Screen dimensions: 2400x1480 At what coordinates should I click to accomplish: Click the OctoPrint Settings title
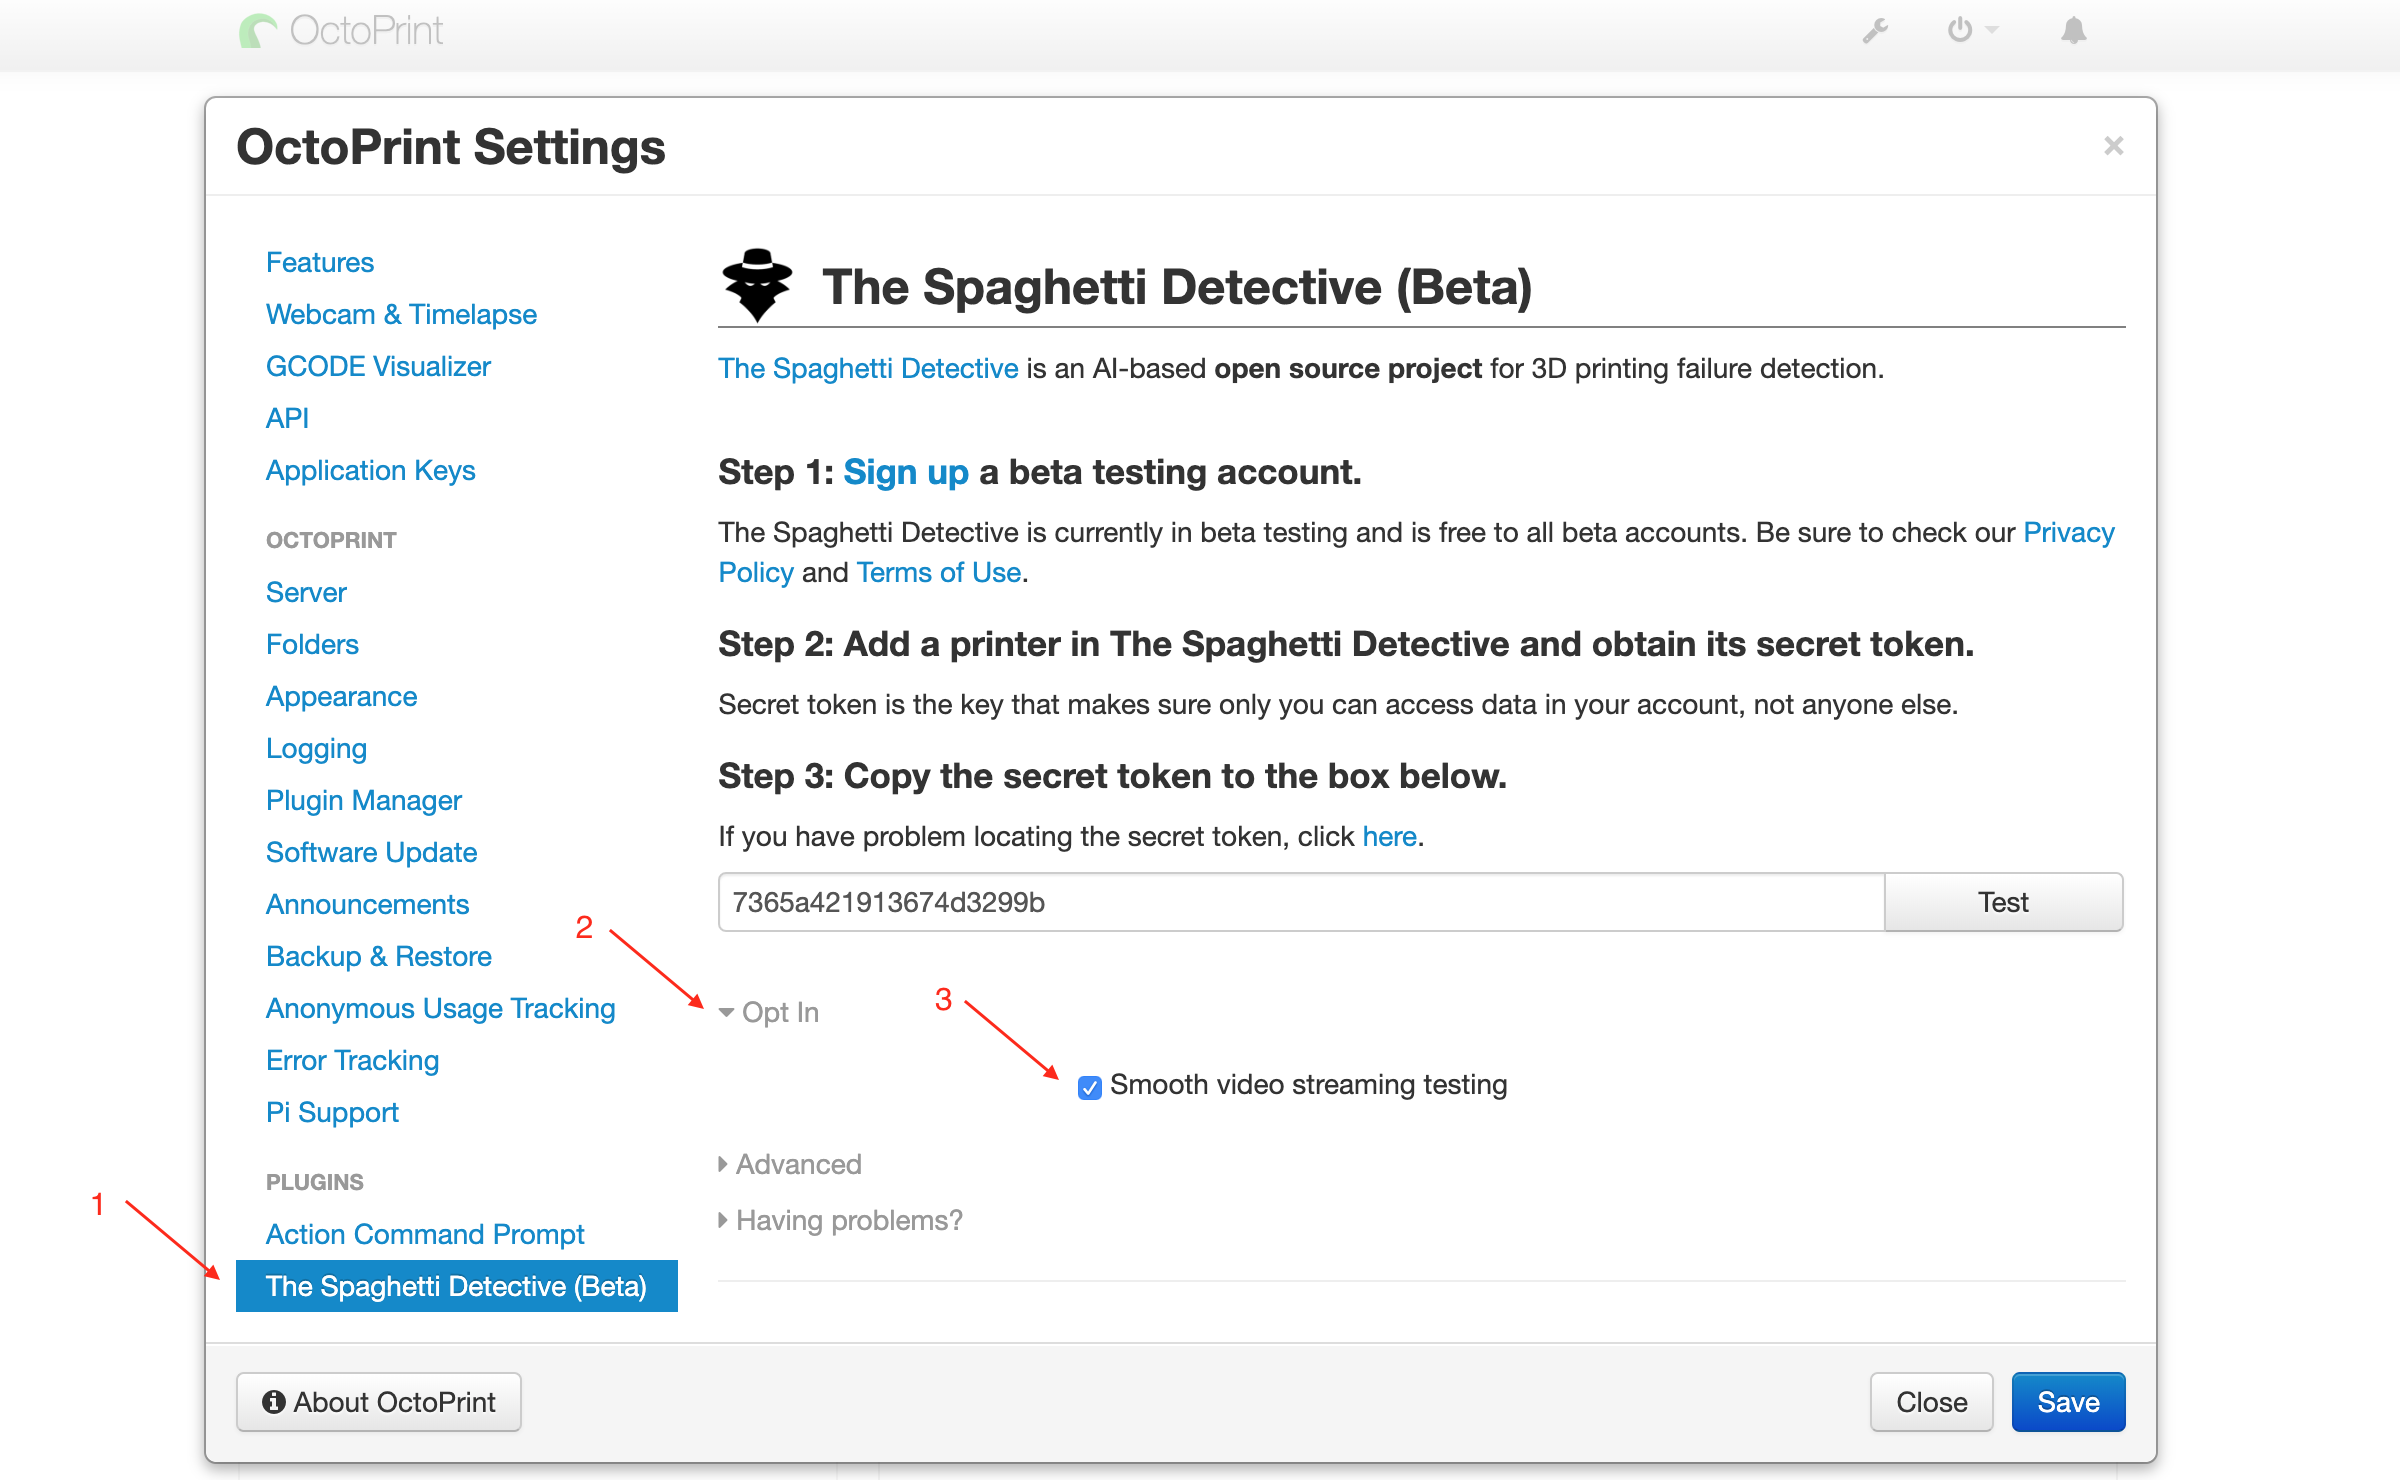pyautogui.click(x=451, y=147)
